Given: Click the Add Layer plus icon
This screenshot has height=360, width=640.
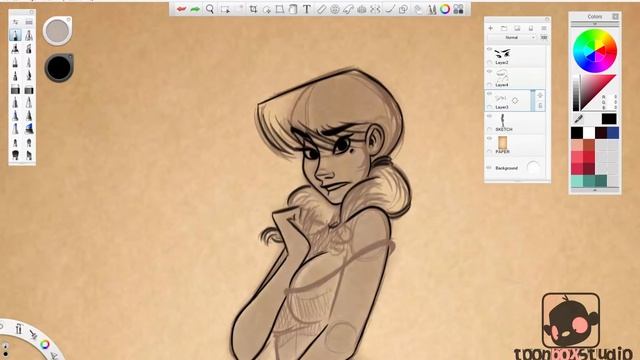Looking at the screenshot, I should click(x=491, y=28).
